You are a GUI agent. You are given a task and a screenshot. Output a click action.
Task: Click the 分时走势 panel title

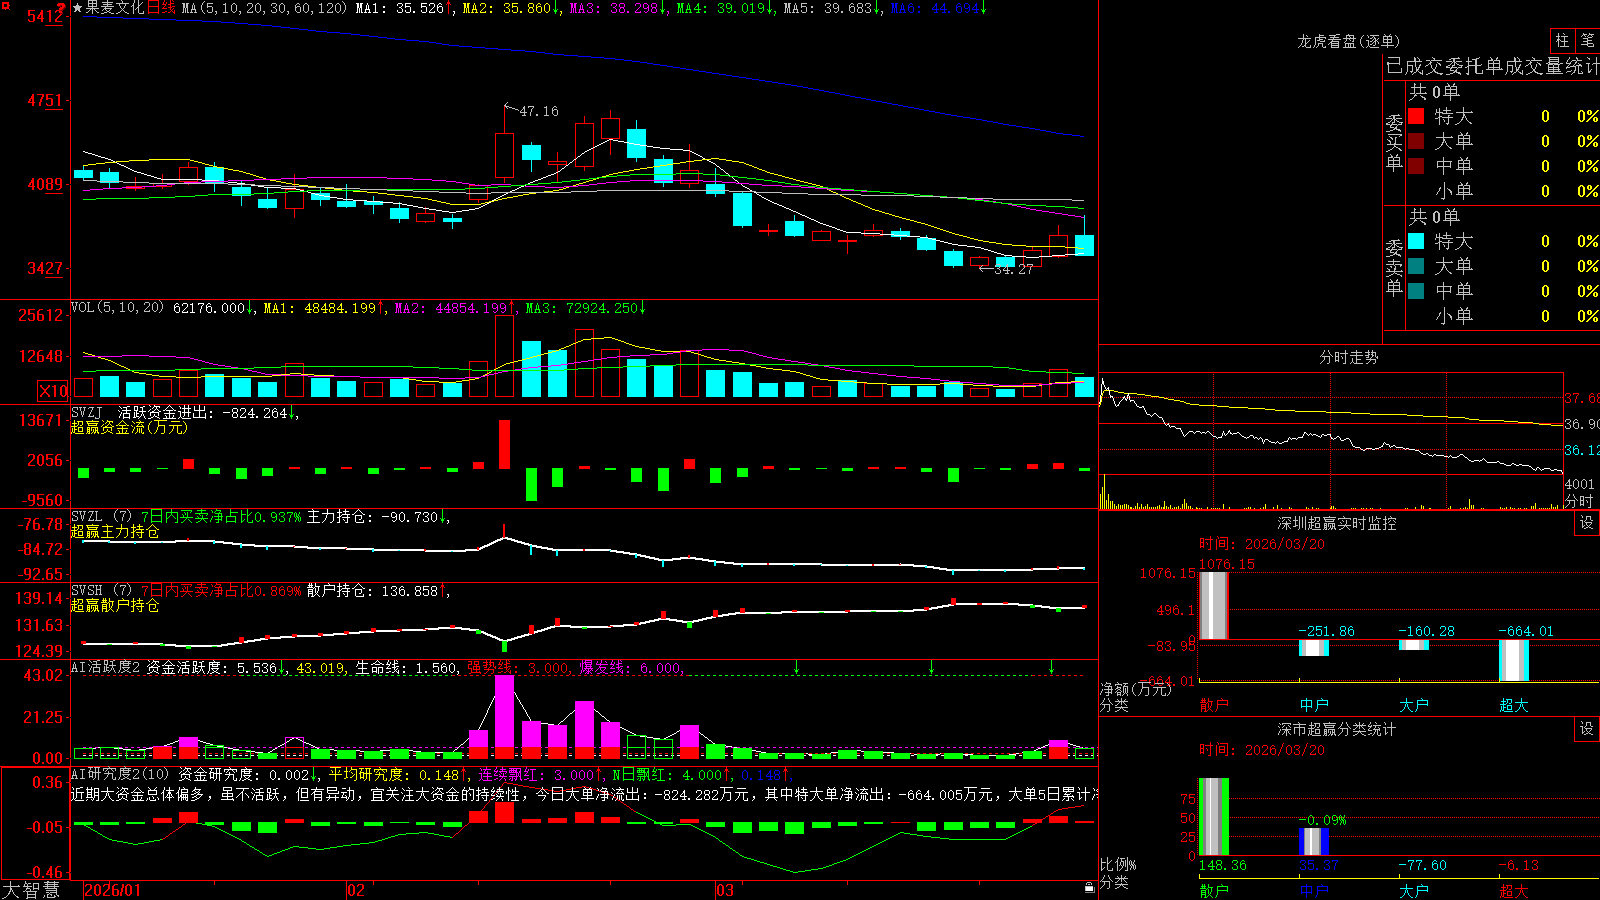coord(1348,357)
